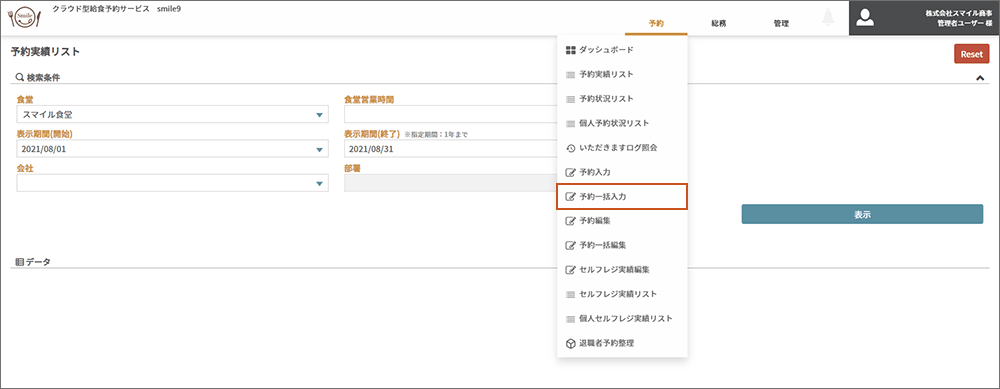Switch to the 管理 tab

781,23
